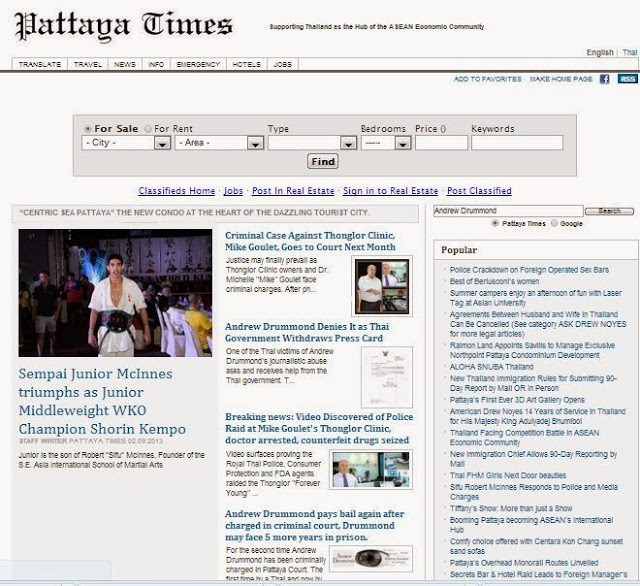Open the TRAVEL menu tab
The width and height of the screenshot is (640, 586).
(88, 64)
